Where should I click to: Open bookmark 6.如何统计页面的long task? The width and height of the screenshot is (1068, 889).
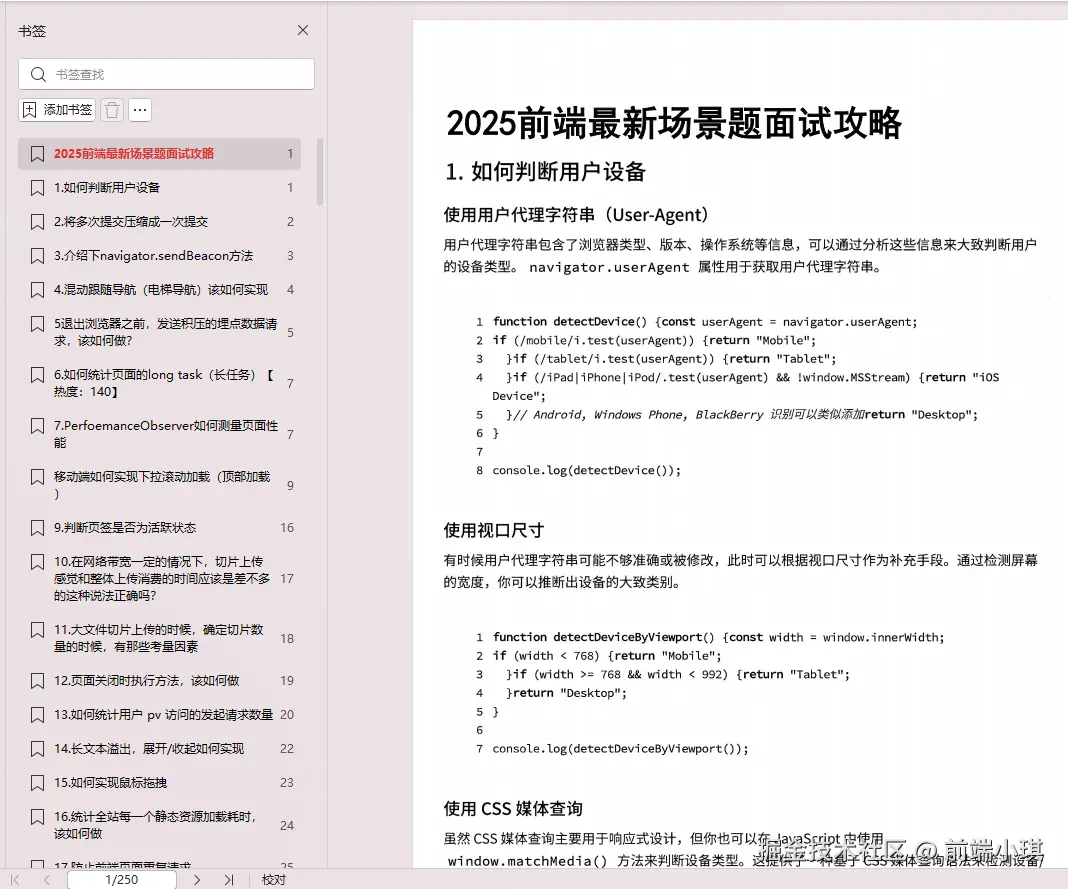point(159,383)
